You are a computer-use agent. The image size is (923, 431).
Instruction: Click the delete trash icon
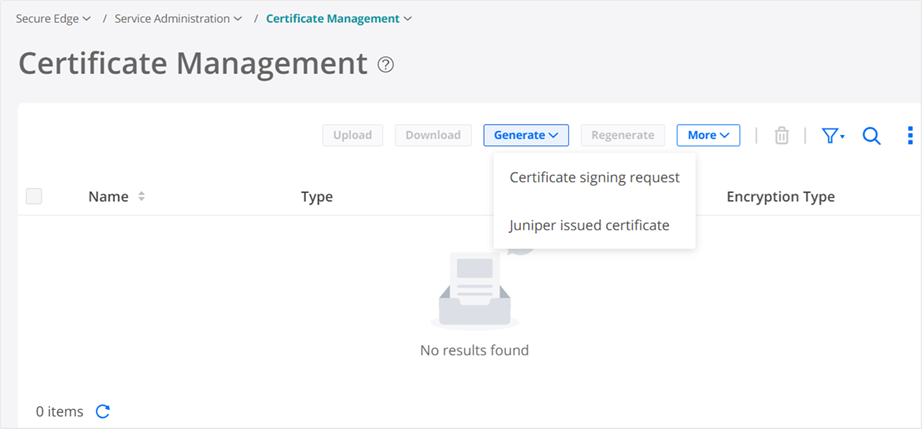pos(782,135)
